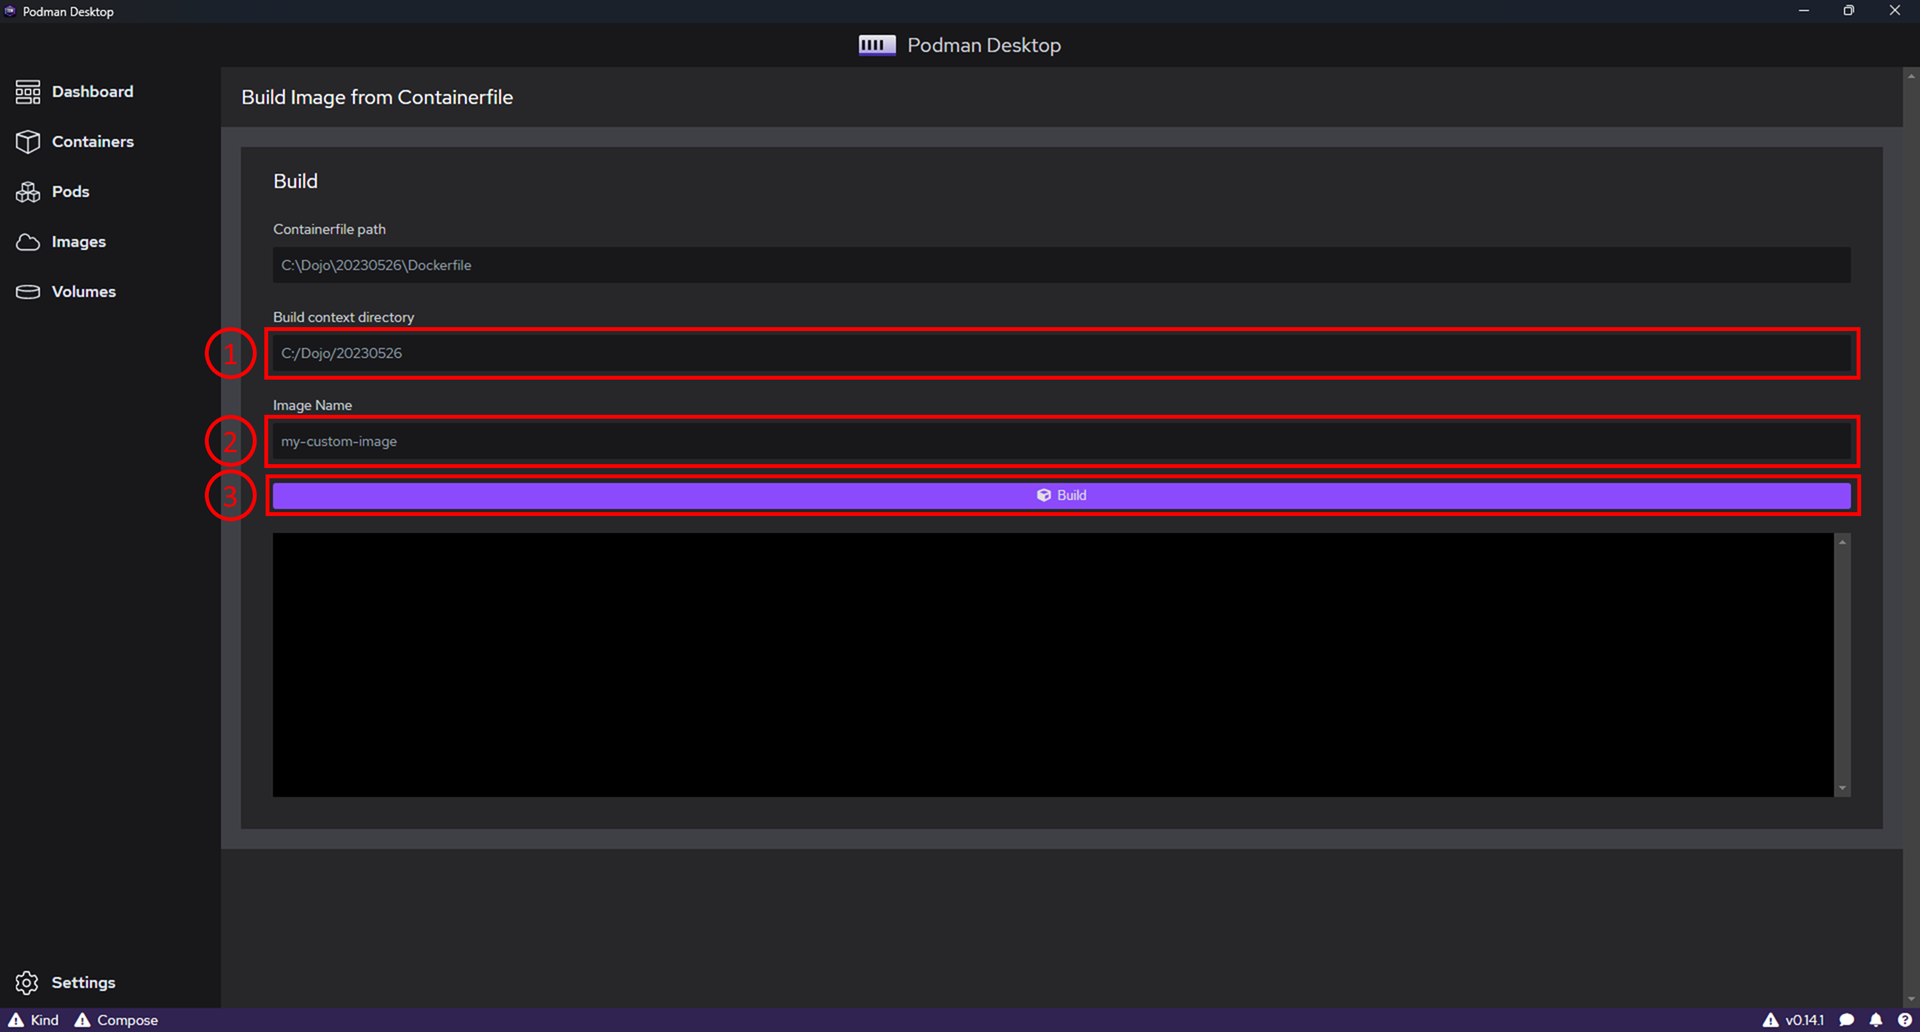Open Volumes via the disk icon
The image size is (1920, 1032).
(x=28, y=292)
